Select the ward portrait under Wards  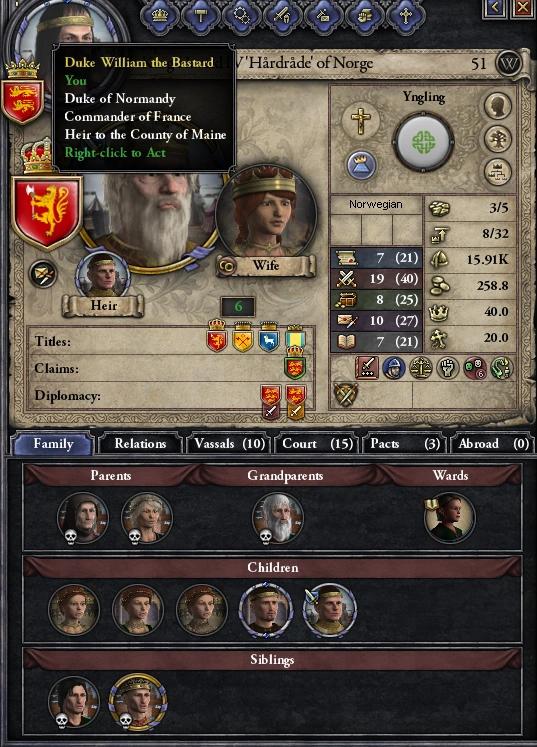click(449, 518)
